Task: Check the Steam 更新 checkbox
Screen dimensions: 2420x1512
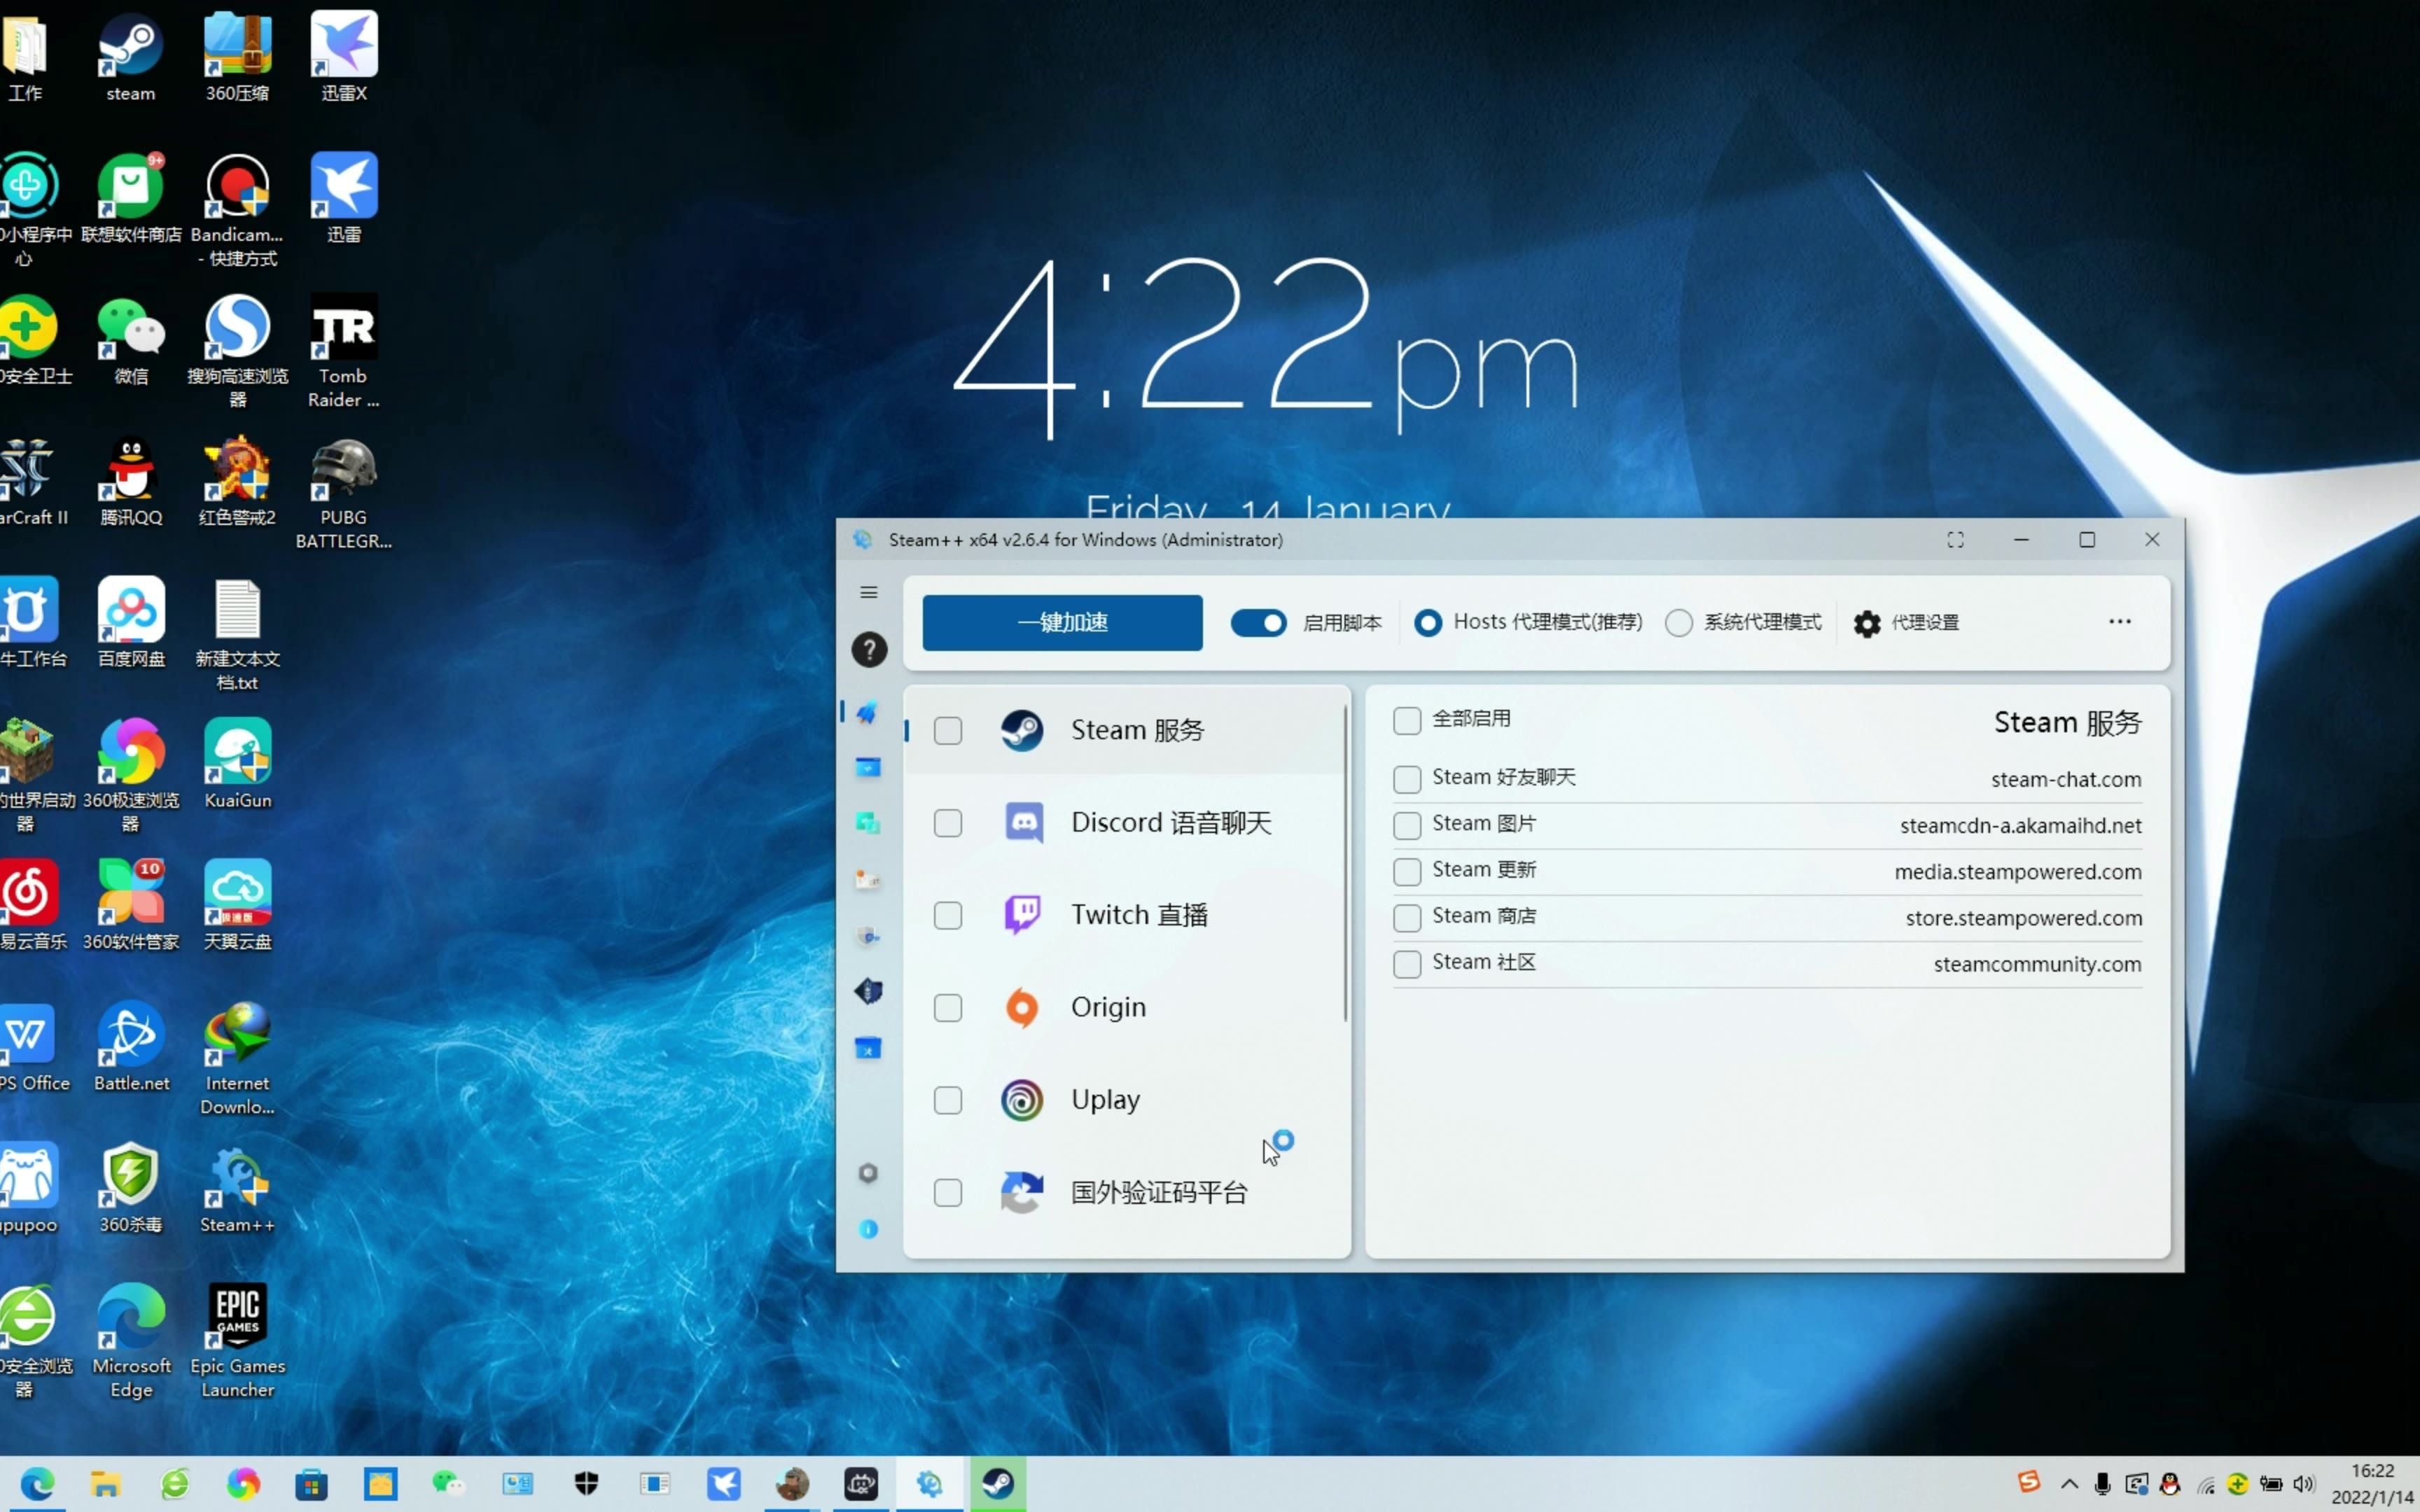Action: [x=1406, y=871]
